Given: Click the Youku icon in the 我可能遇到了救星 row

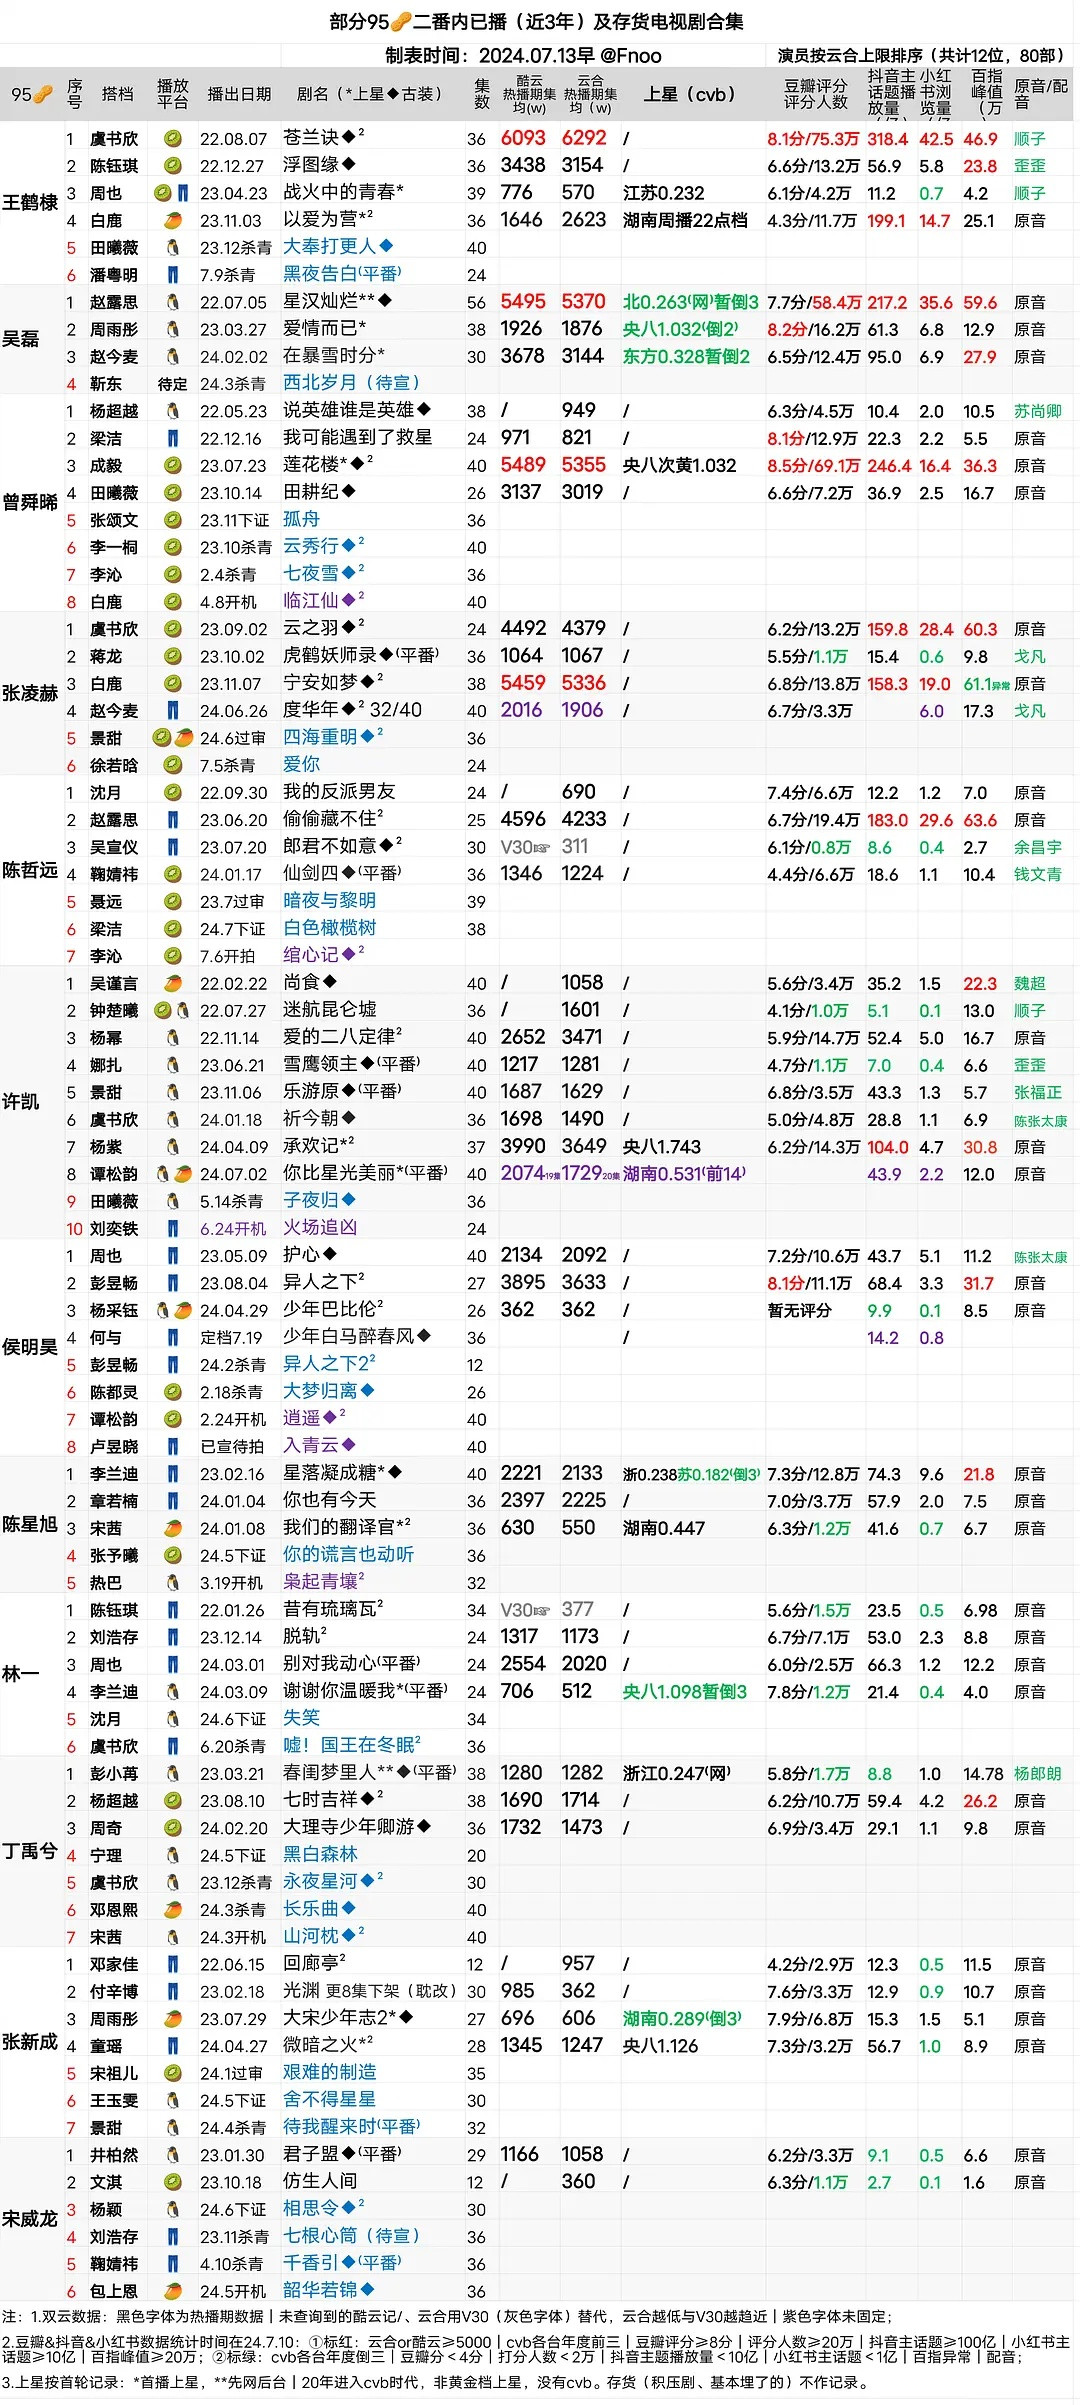Looking at the screenshot, I should 173,439.
